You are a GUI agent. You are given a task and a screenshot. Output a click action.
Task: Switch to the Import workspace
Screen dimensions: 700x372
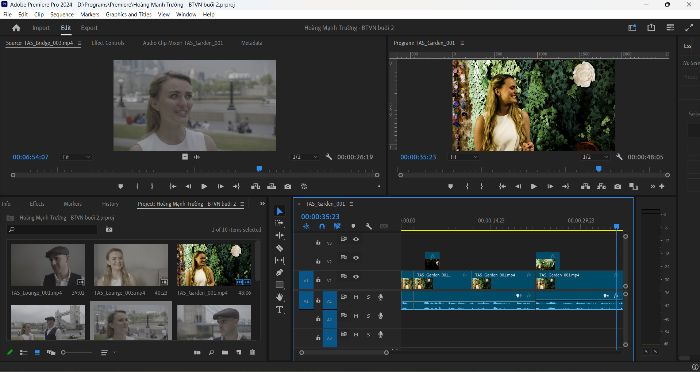coord(41,28)
